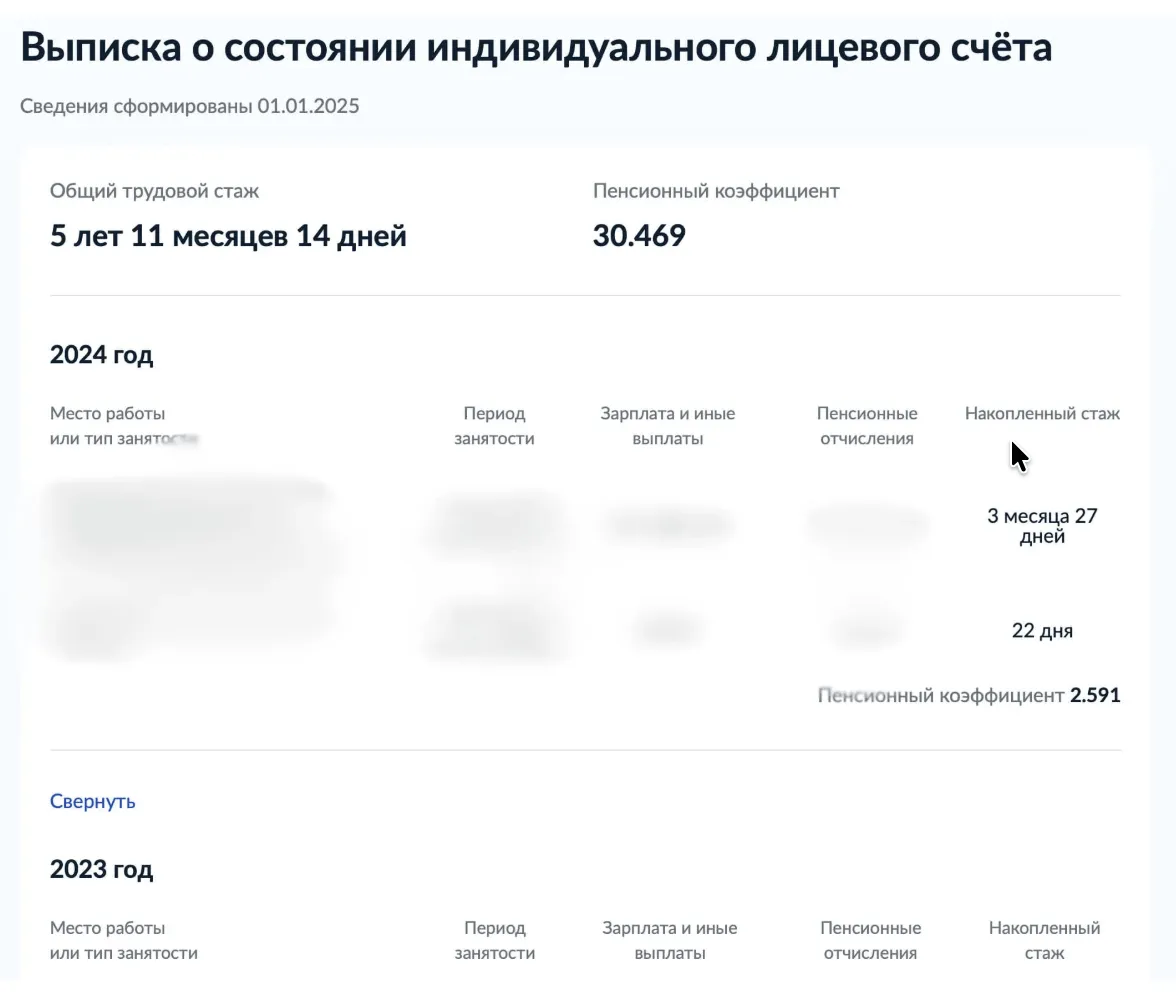Click the 3 месяца 27 дней experience entry
The width and height of the screenshot is (1176, 1008).
pos(1042,526)
